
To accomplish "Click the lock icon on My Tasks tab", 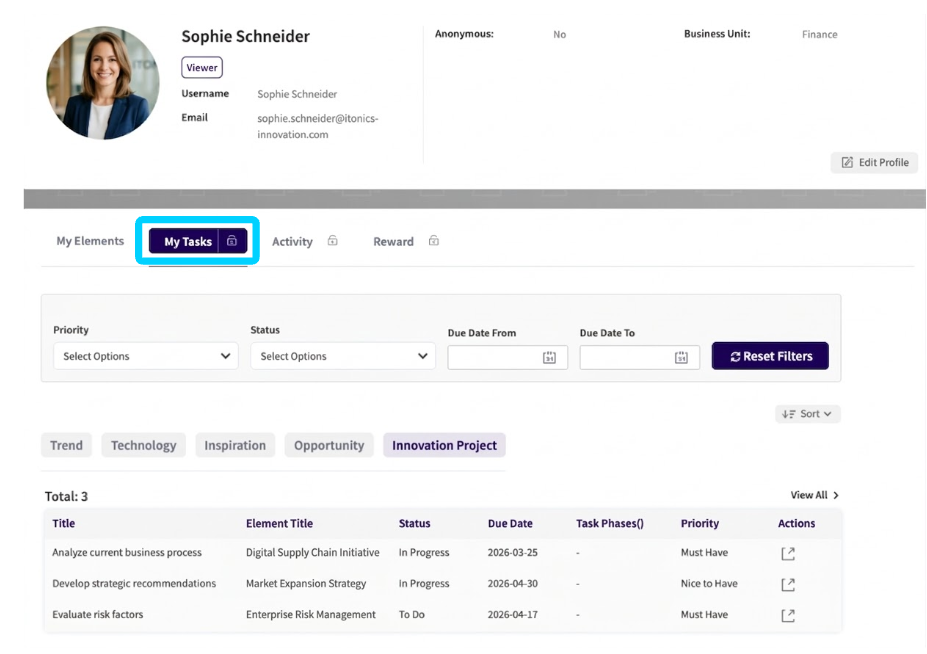I will point(232,241).
